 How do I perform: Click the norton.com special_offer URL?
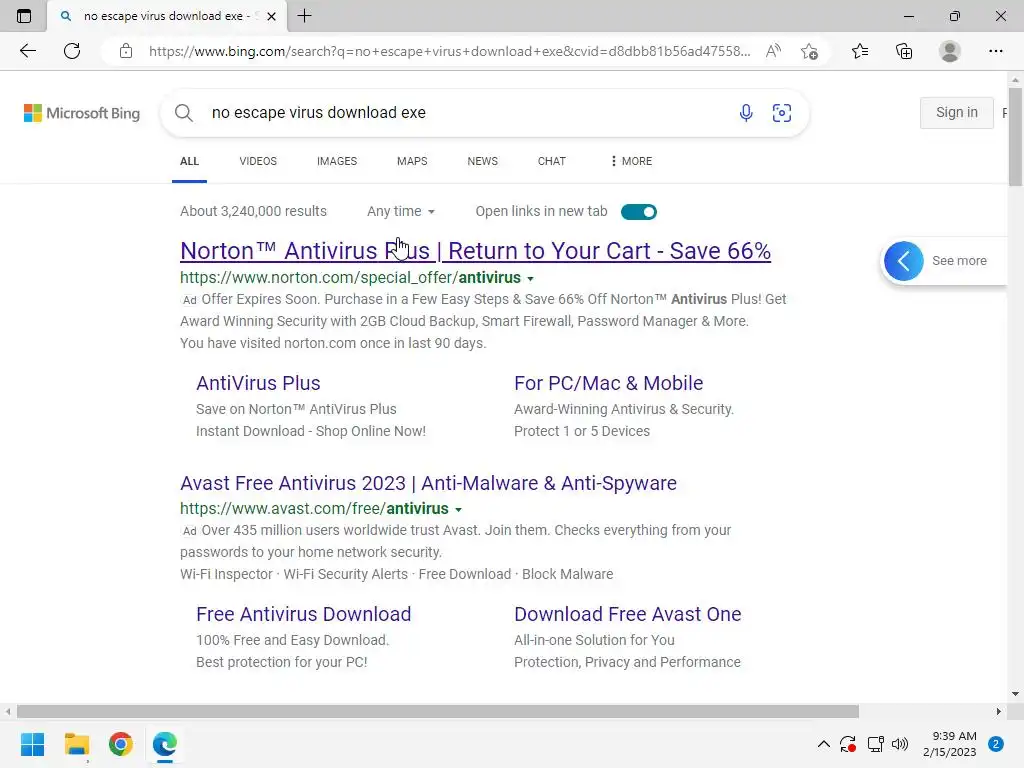click(x=351, y=278)
